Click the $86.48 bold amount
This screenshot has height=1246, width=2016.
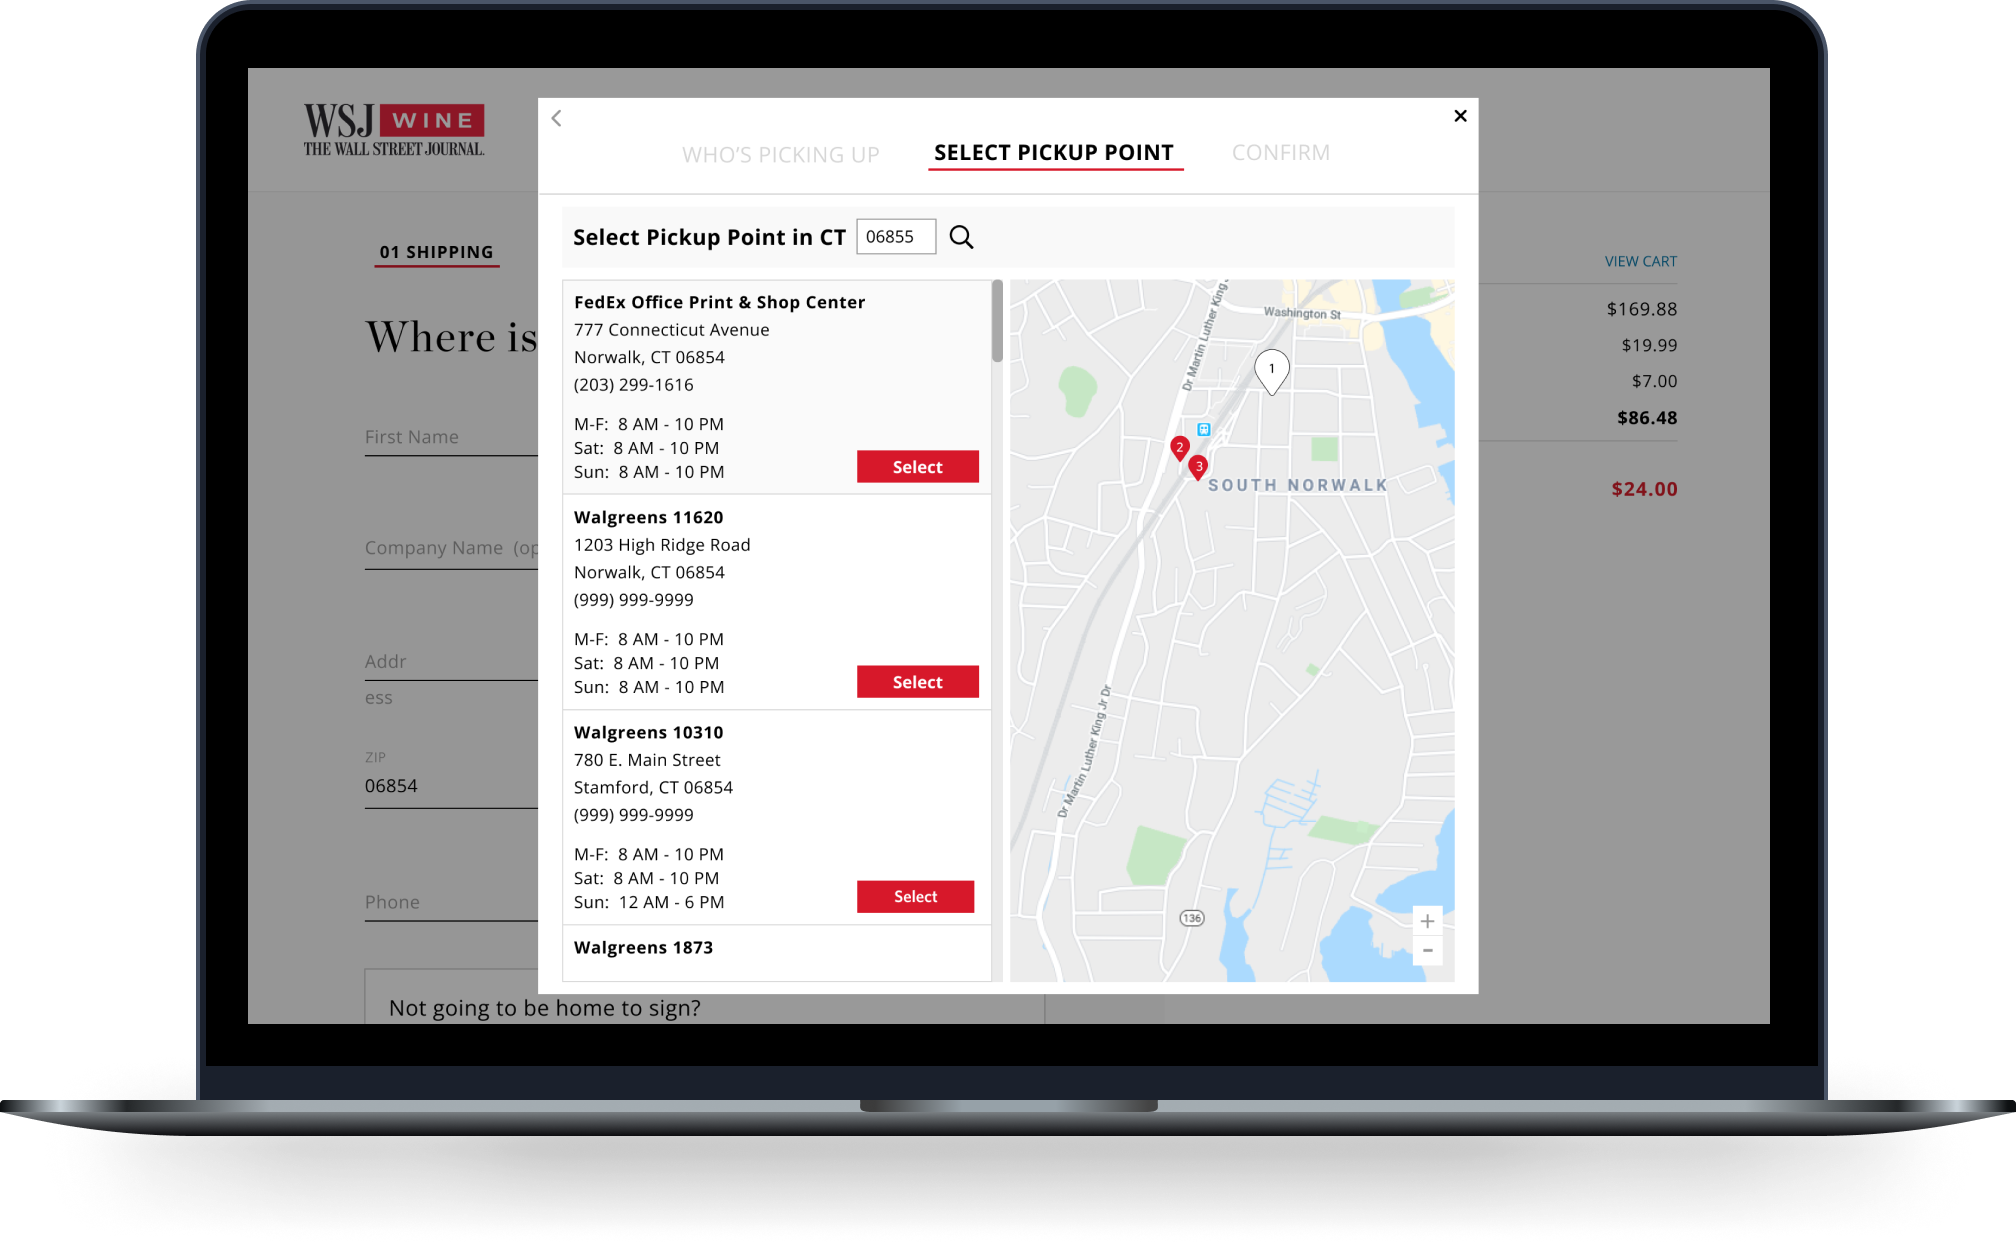click(x=1647, y=418)
